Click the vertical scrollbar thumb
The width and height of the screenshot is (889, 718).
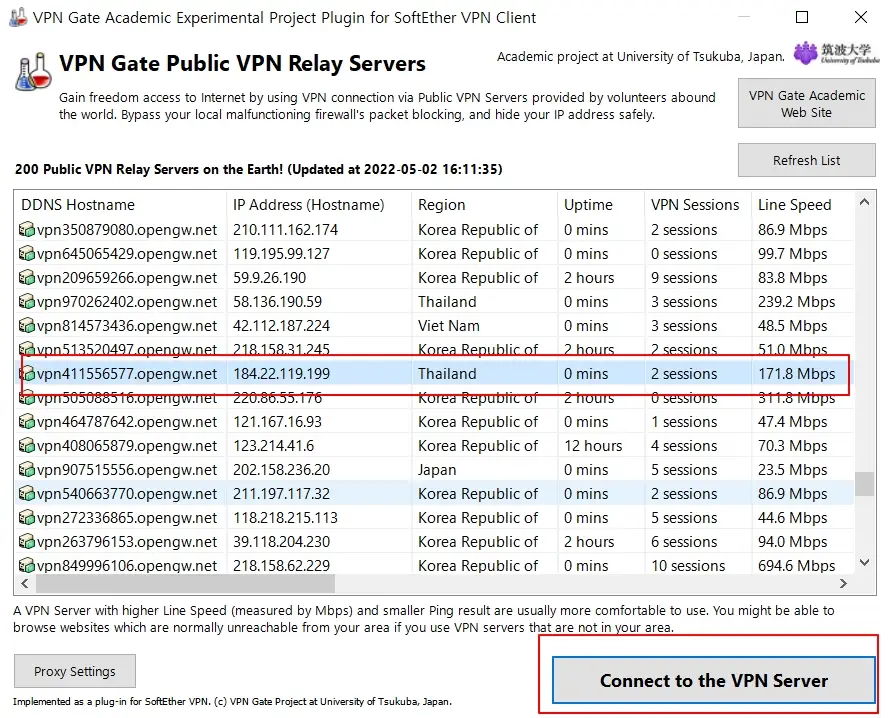[864, 484]
